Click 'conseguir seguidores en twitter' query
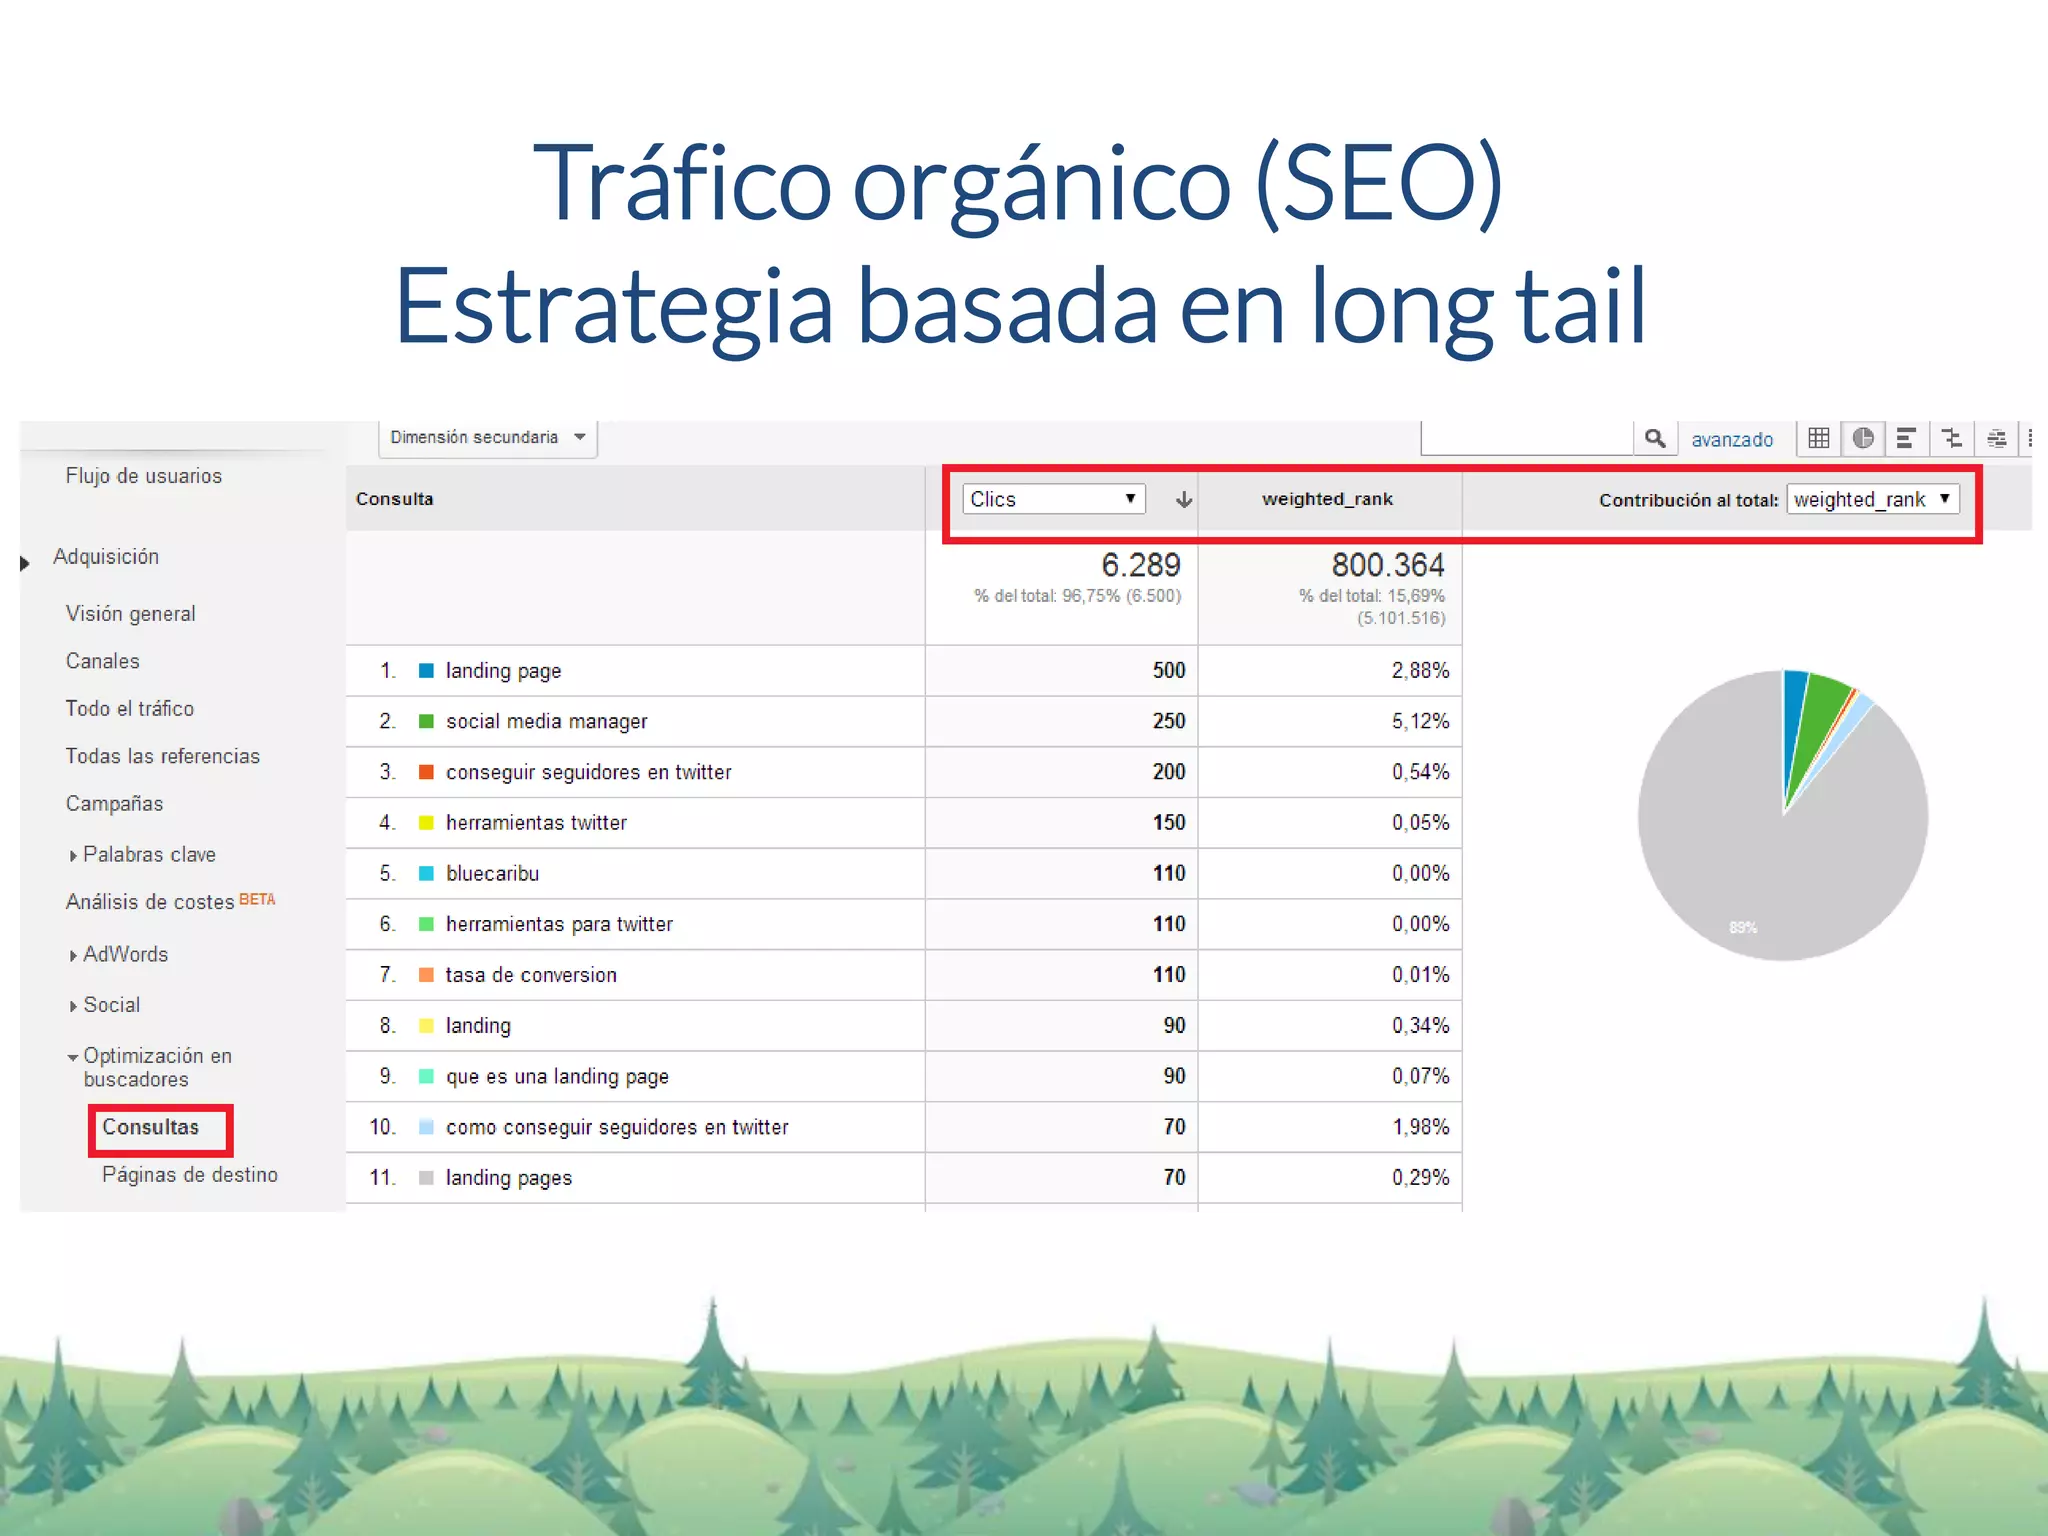This screenshot has width=2048, height=1536. click(588, 772)
